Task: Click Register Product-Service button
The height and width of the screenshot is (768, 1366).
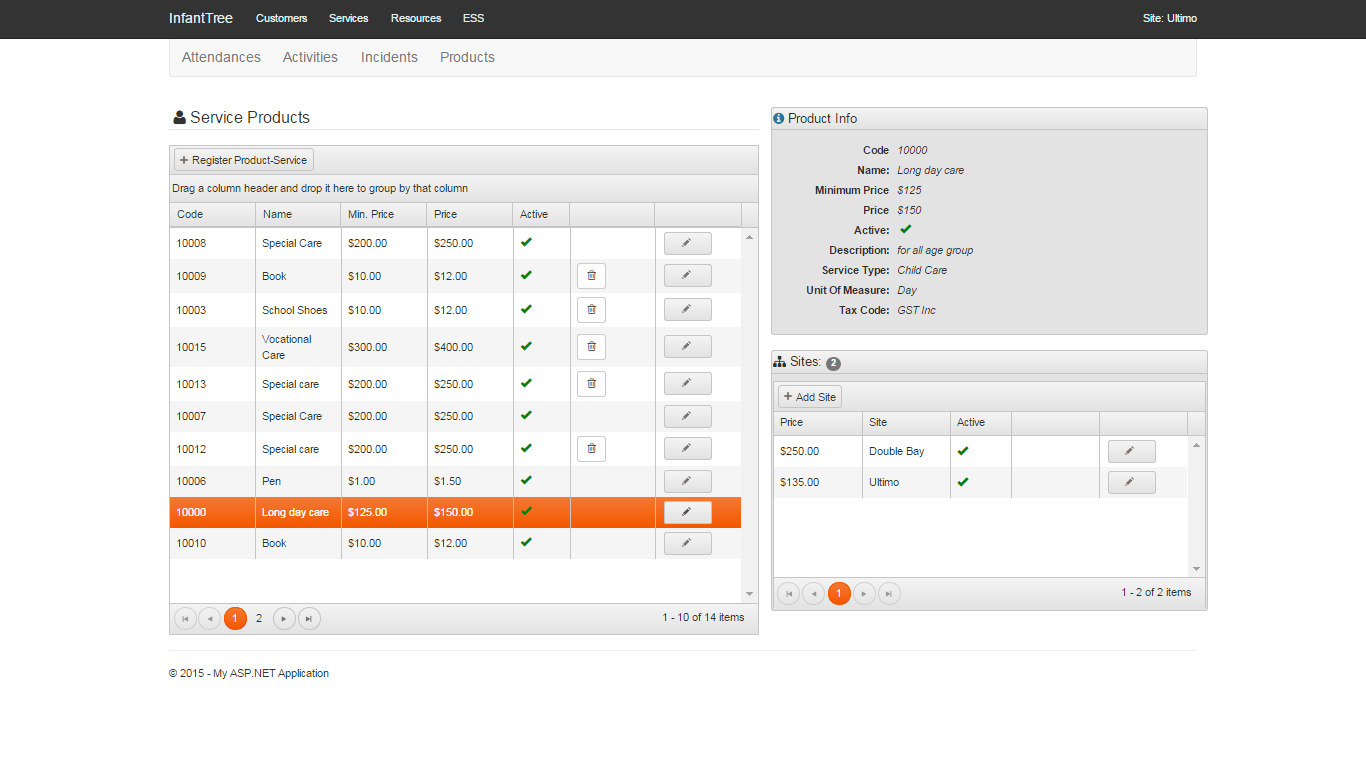Action: click(244, 160)
